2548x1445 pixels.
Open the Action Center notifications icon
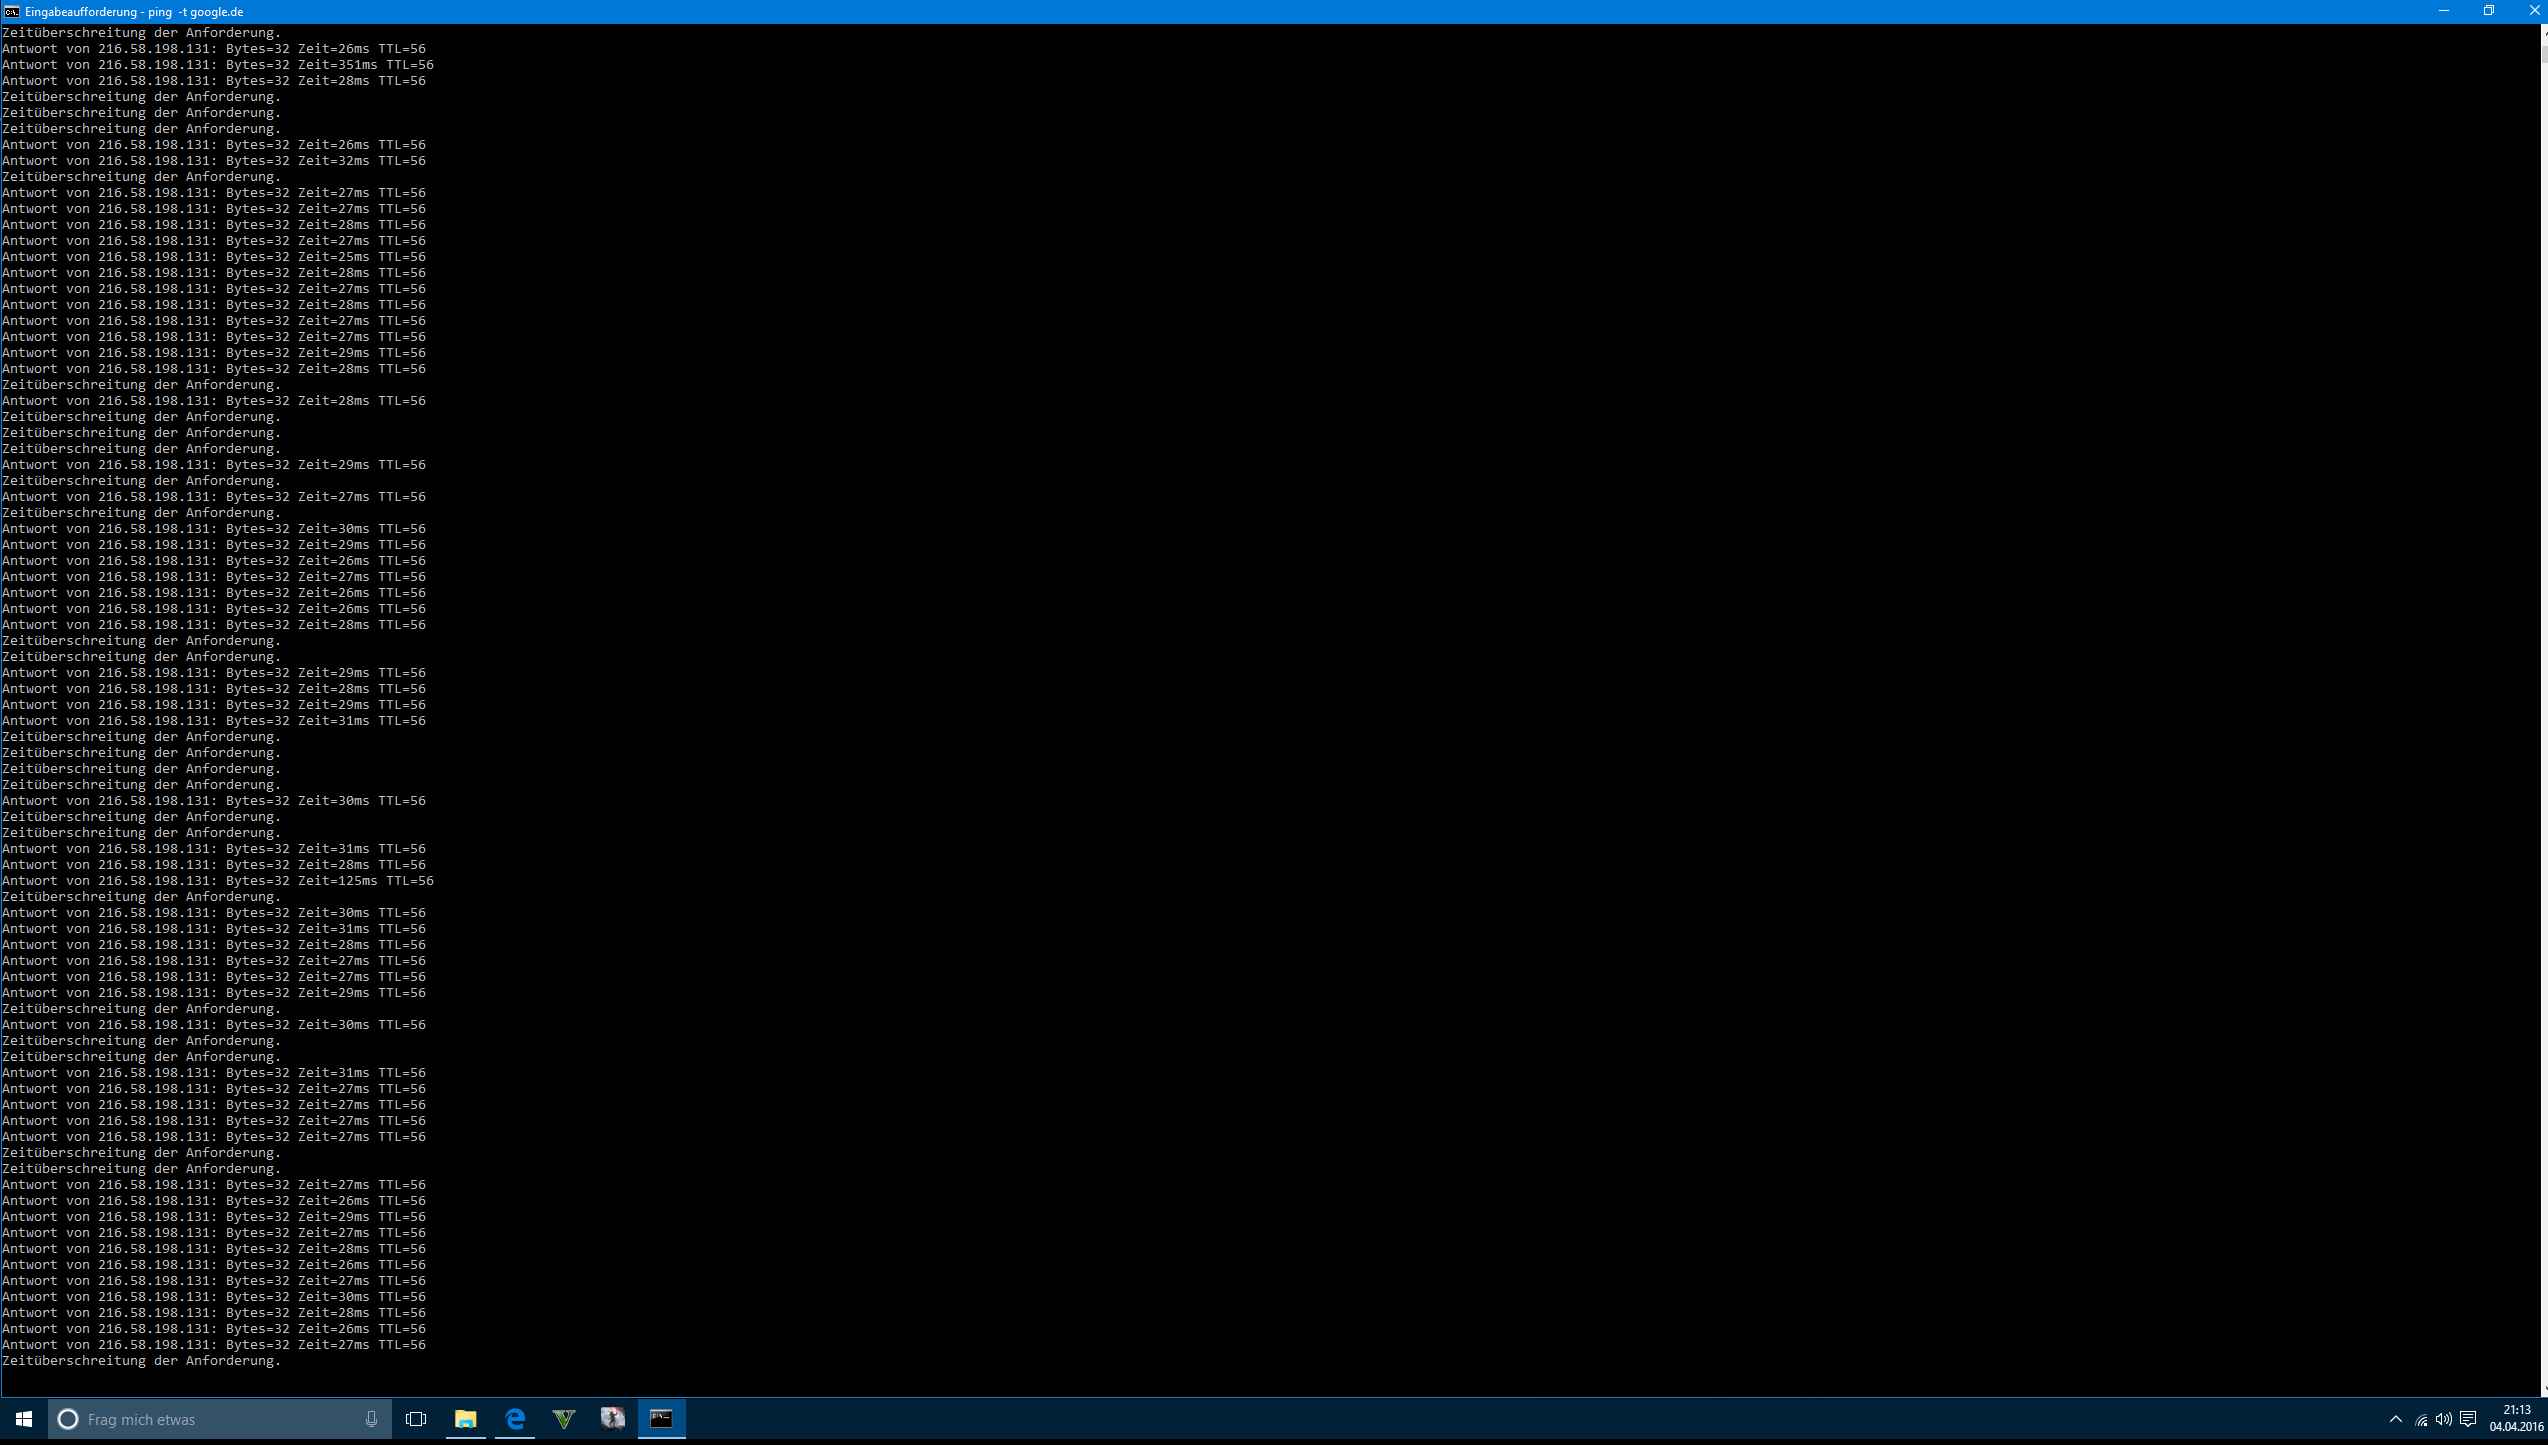point(2469,1420)
